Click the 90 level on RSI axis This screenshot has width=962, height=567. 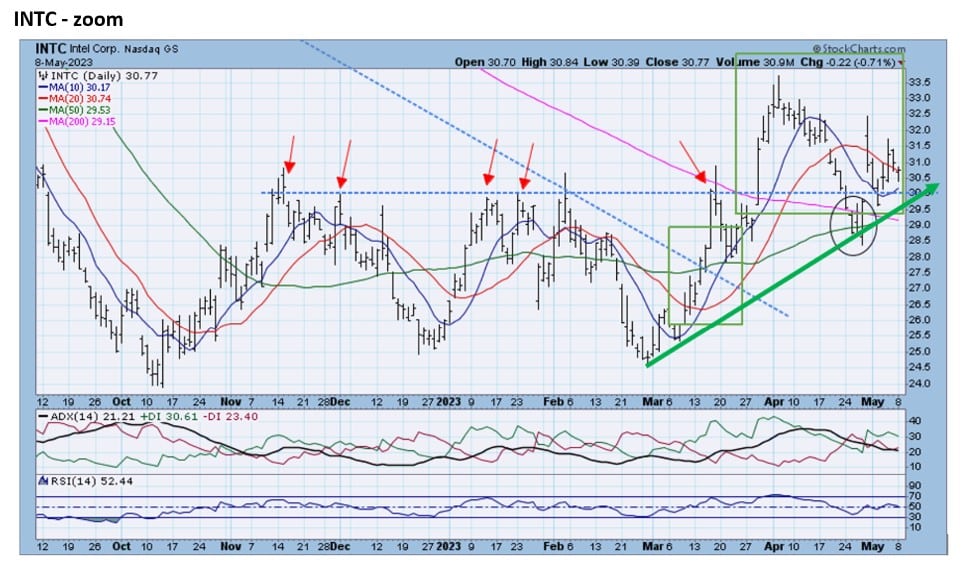tap(915, 486)
